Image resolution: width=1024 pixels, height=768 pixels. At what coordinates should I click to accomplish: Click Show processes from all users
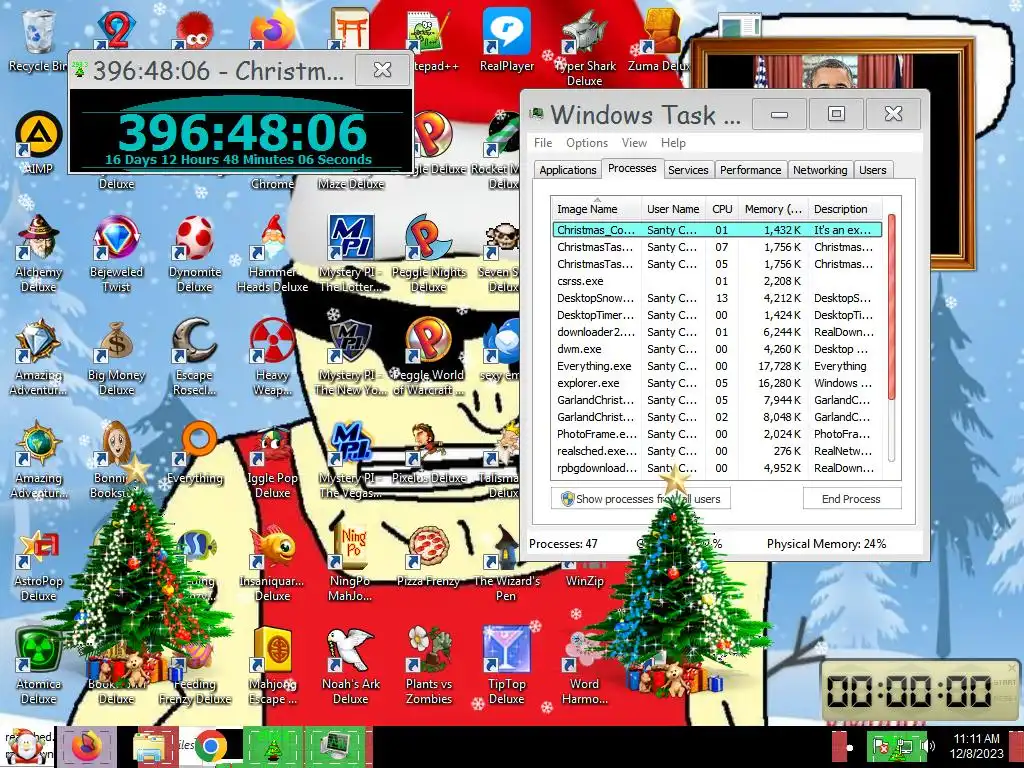coord(641,499)
